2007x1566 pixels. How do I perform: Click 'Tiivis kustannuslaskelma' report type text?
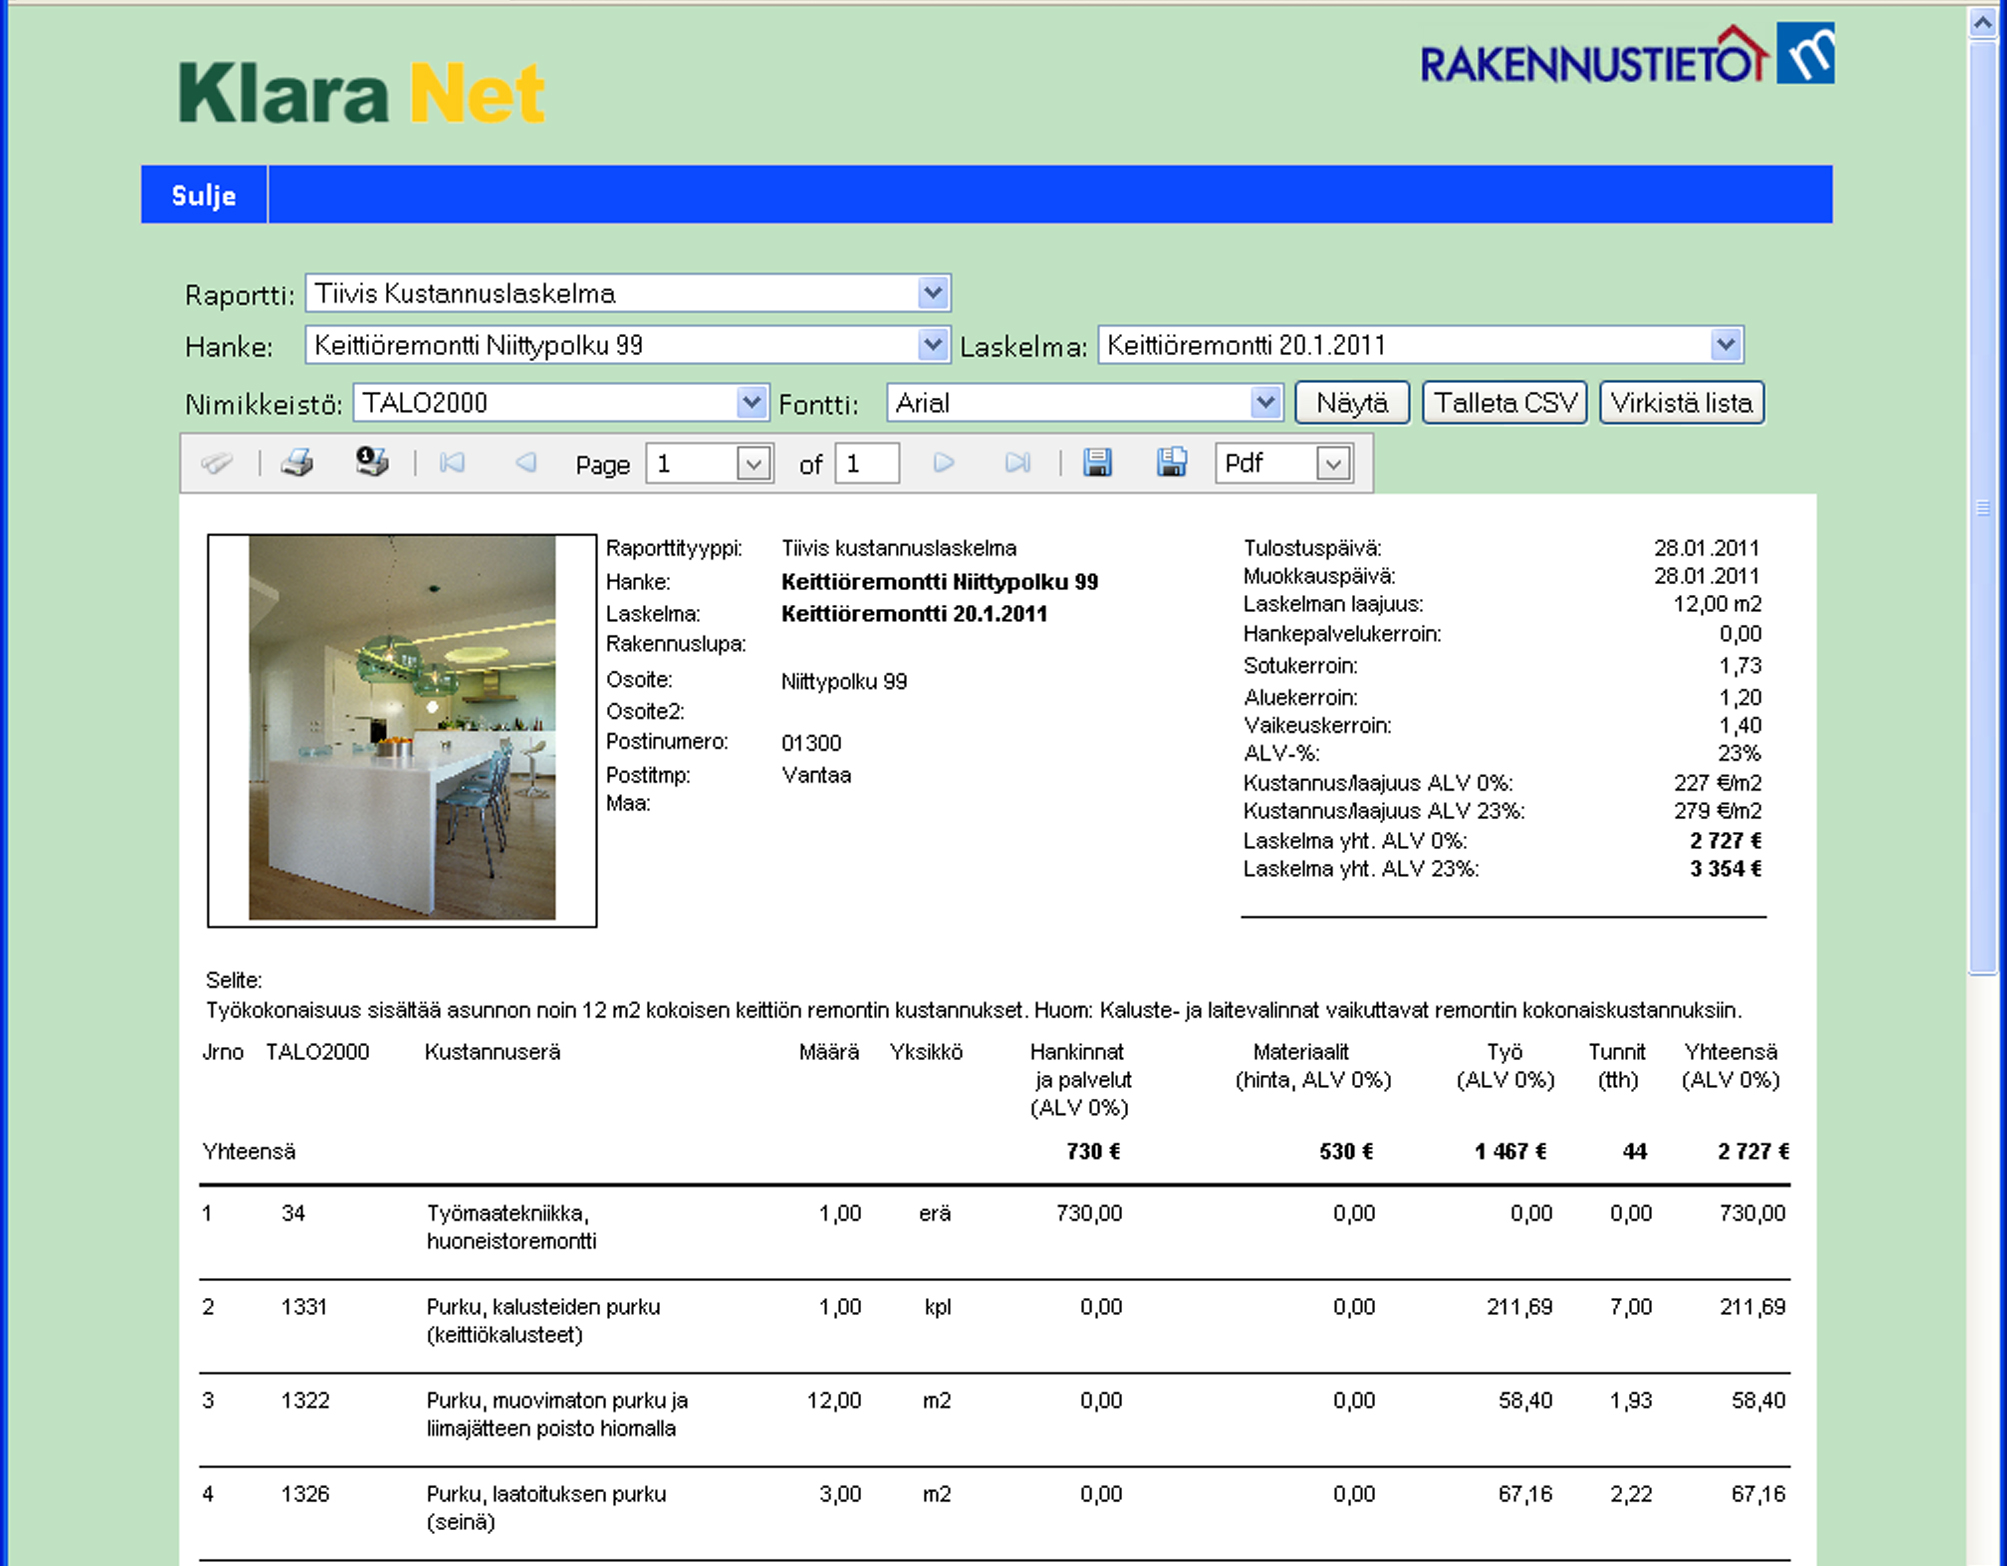tap(899, 548)
